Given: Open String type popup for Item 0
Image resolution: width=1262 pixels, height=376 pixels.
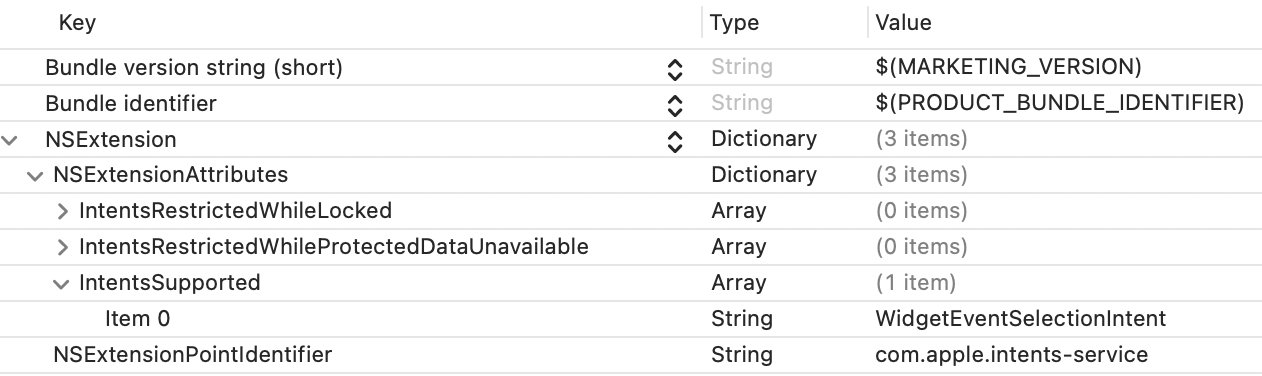Looking at the screenshot, I should pyautogui.click(x=742, y=319).
